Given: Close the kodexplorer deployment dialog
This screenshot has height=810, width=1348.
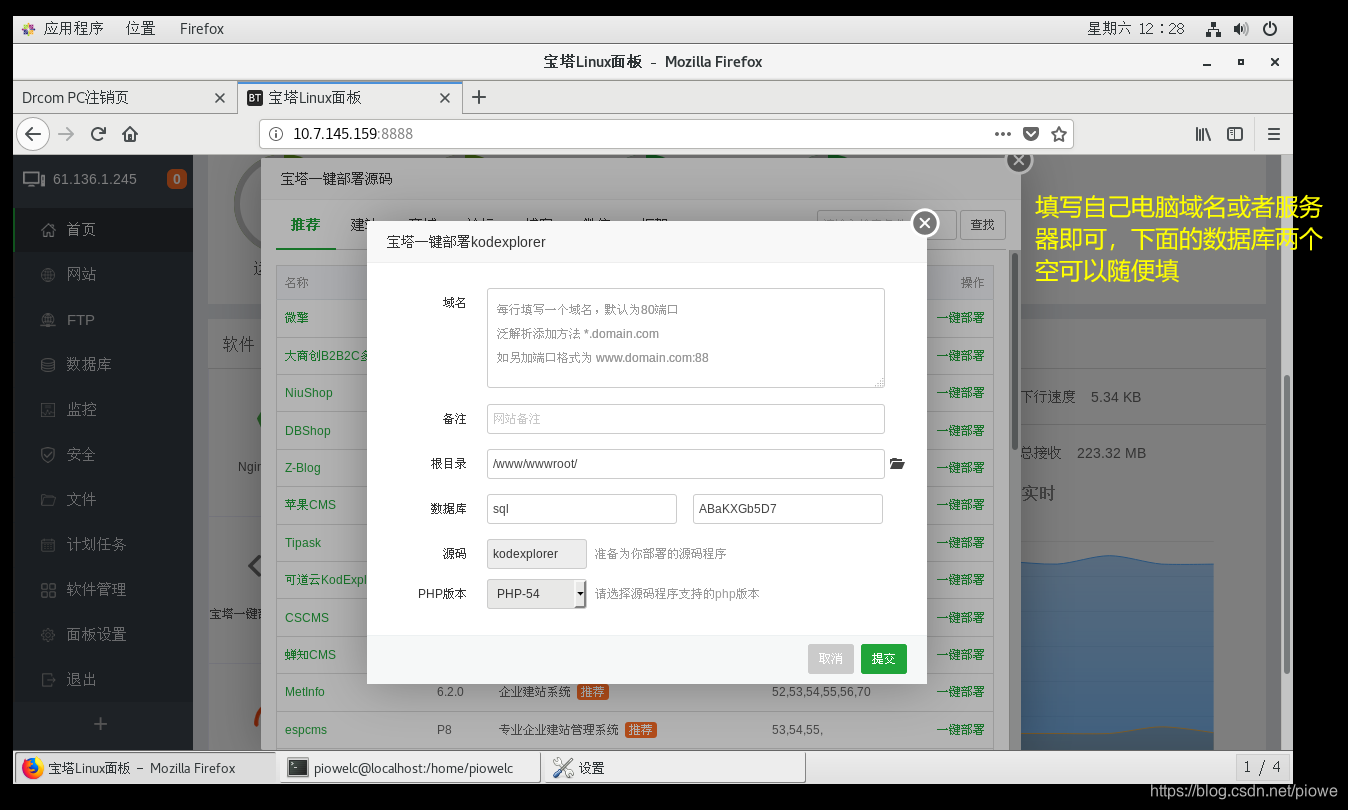Looking at the screenshot, I should pyautogui.click(x=925, y=223).
